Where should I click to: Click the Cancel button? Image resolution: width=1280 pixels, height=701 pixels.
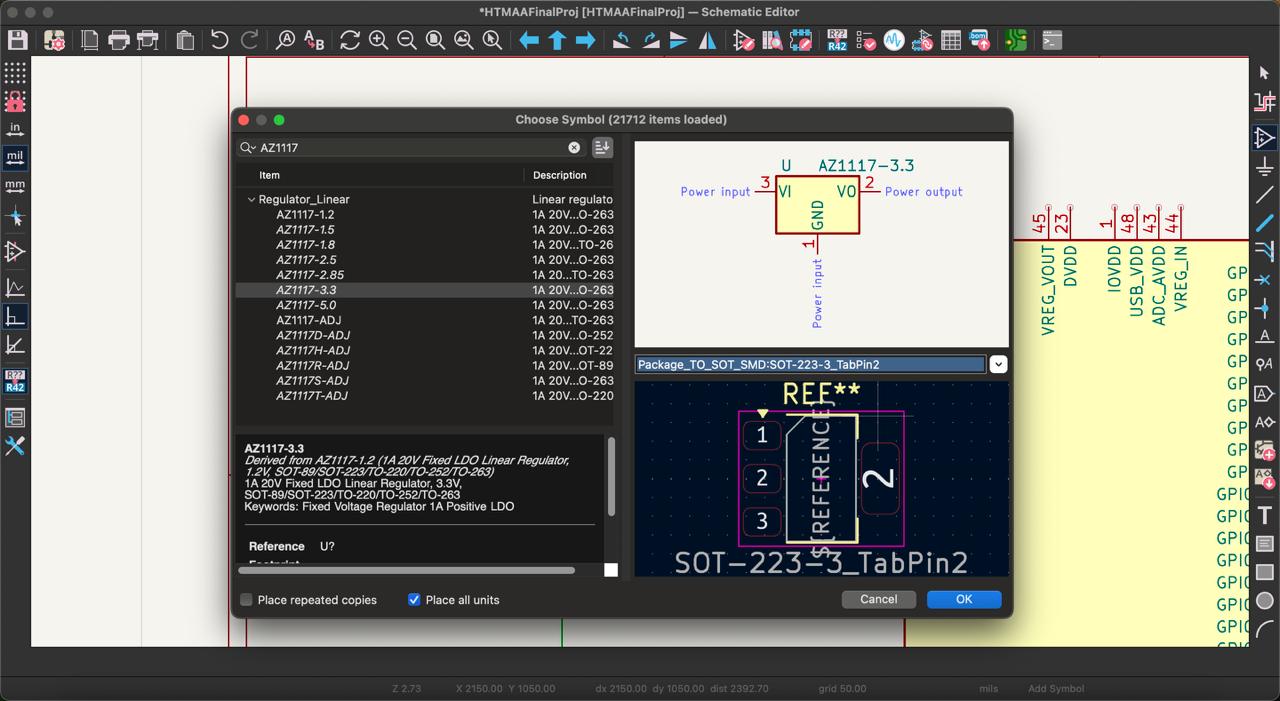878,599
